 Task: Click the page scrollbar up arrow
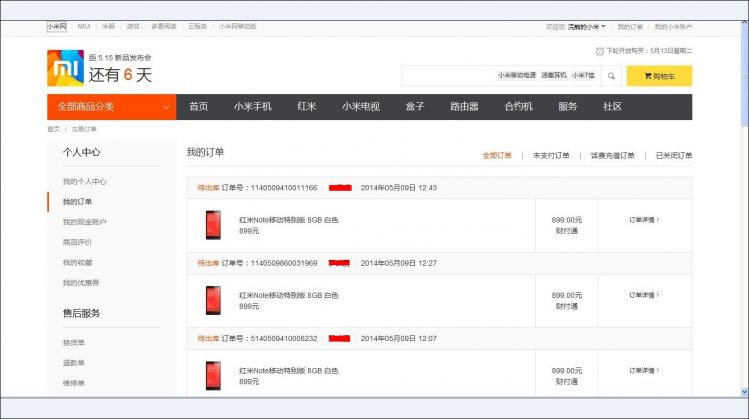click(744, 22)
